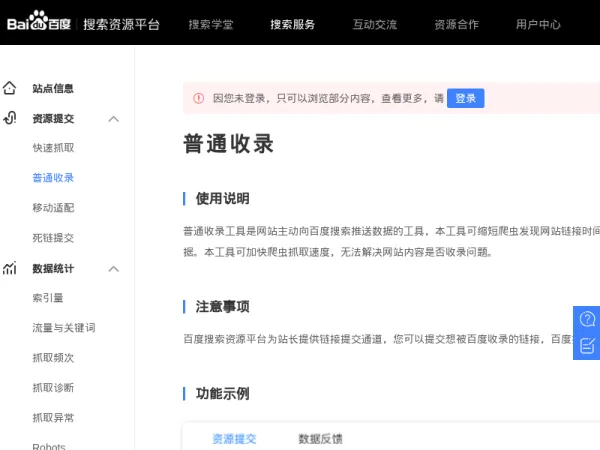
Task: Click the 使用说明 section heading
Action: pos(222,199)
